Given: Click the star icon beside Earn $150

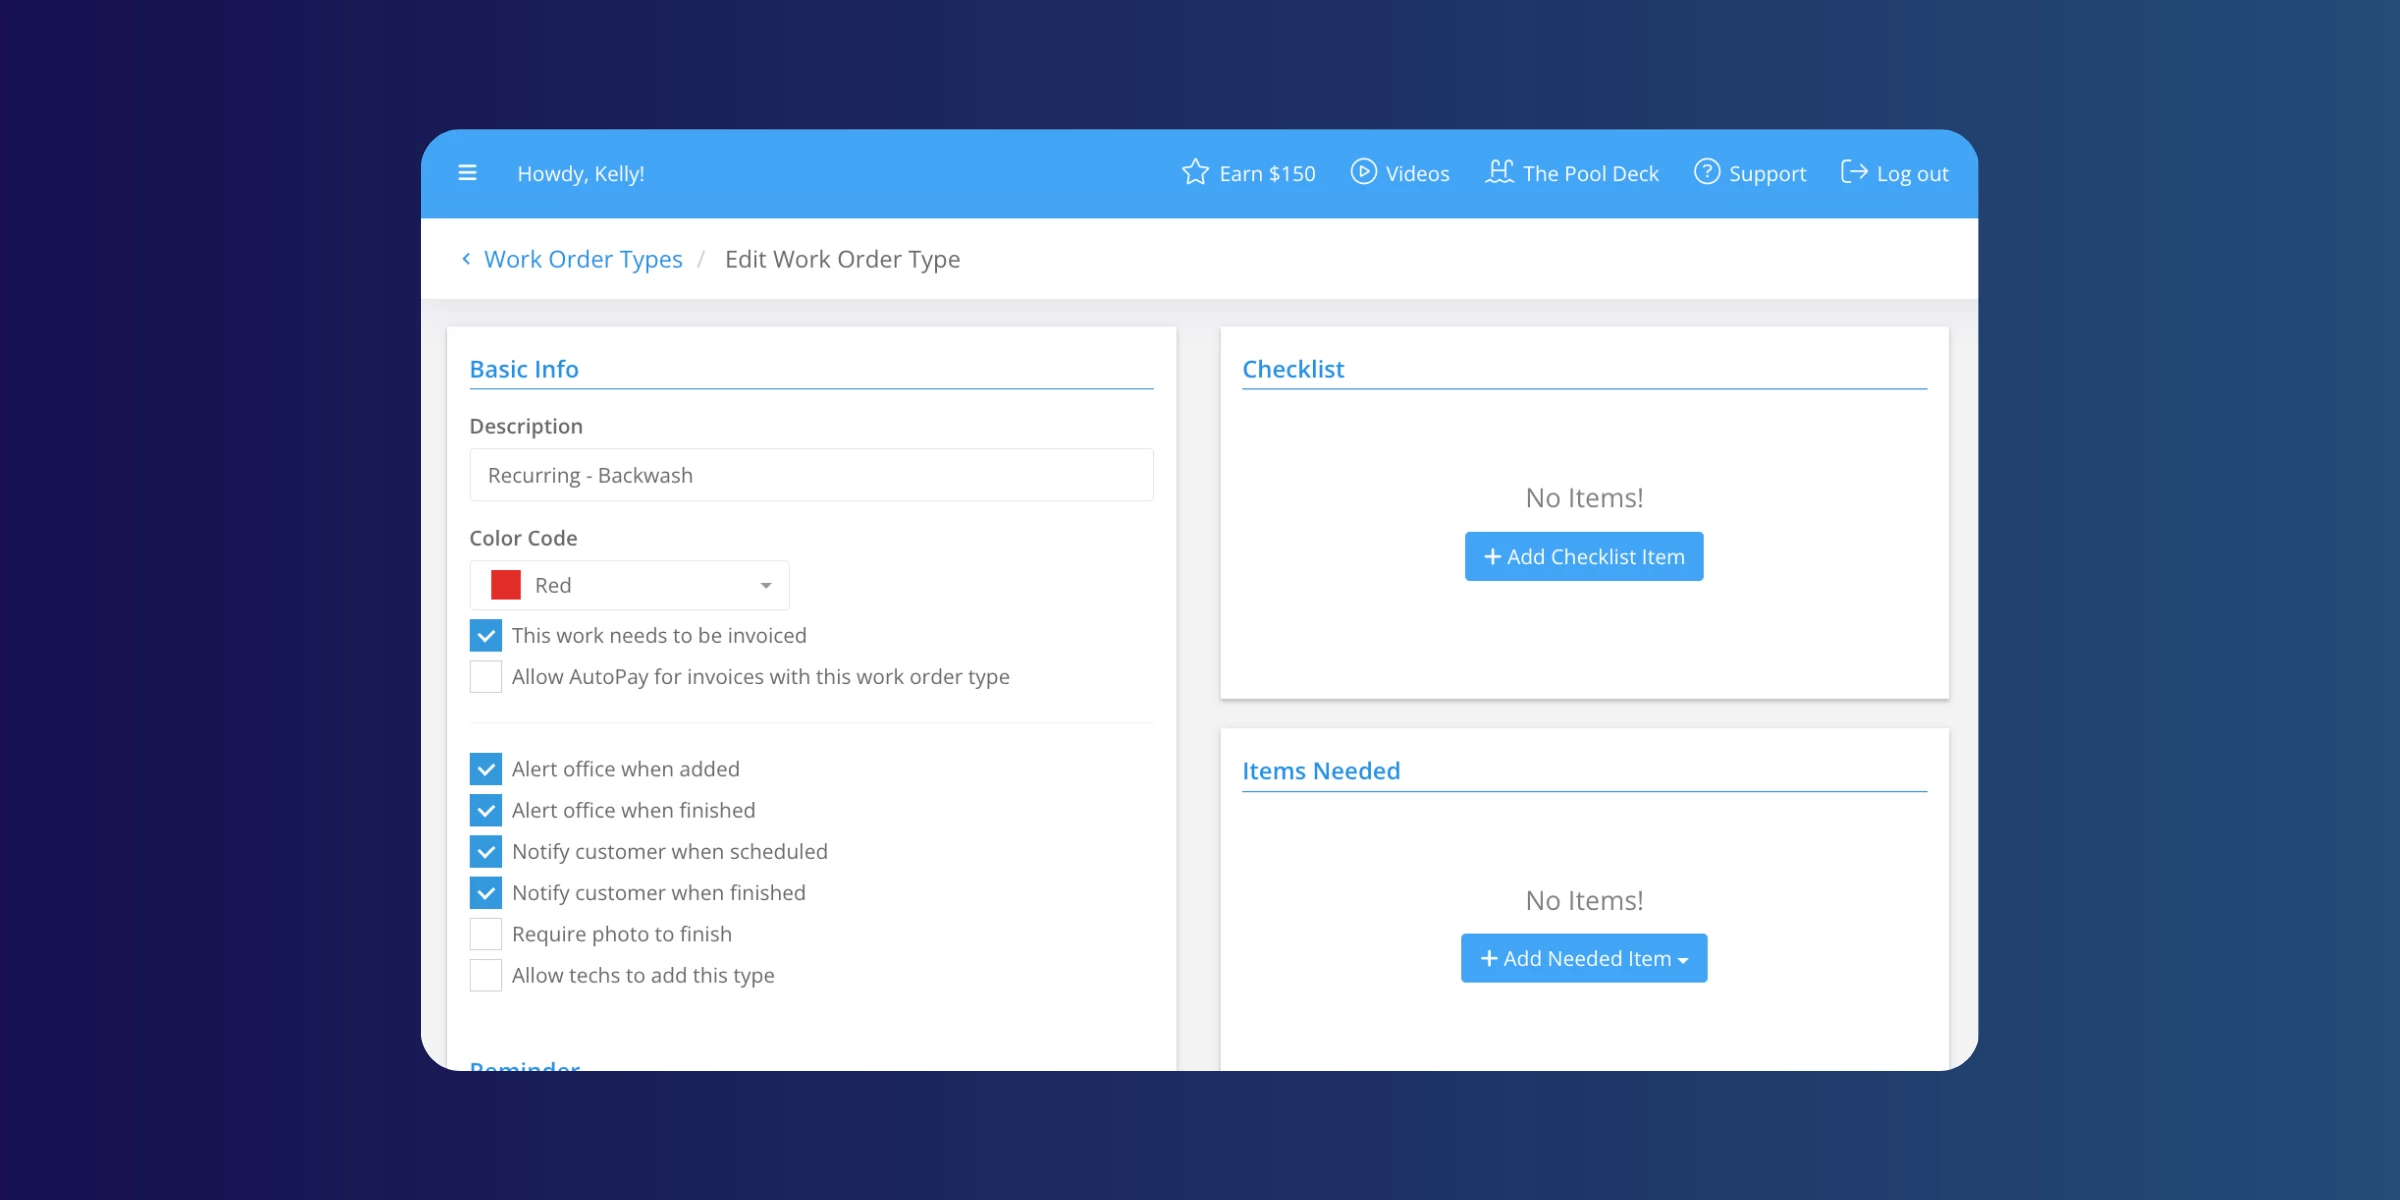Looking at the screenshot, I should click(x=1195, y=173).
